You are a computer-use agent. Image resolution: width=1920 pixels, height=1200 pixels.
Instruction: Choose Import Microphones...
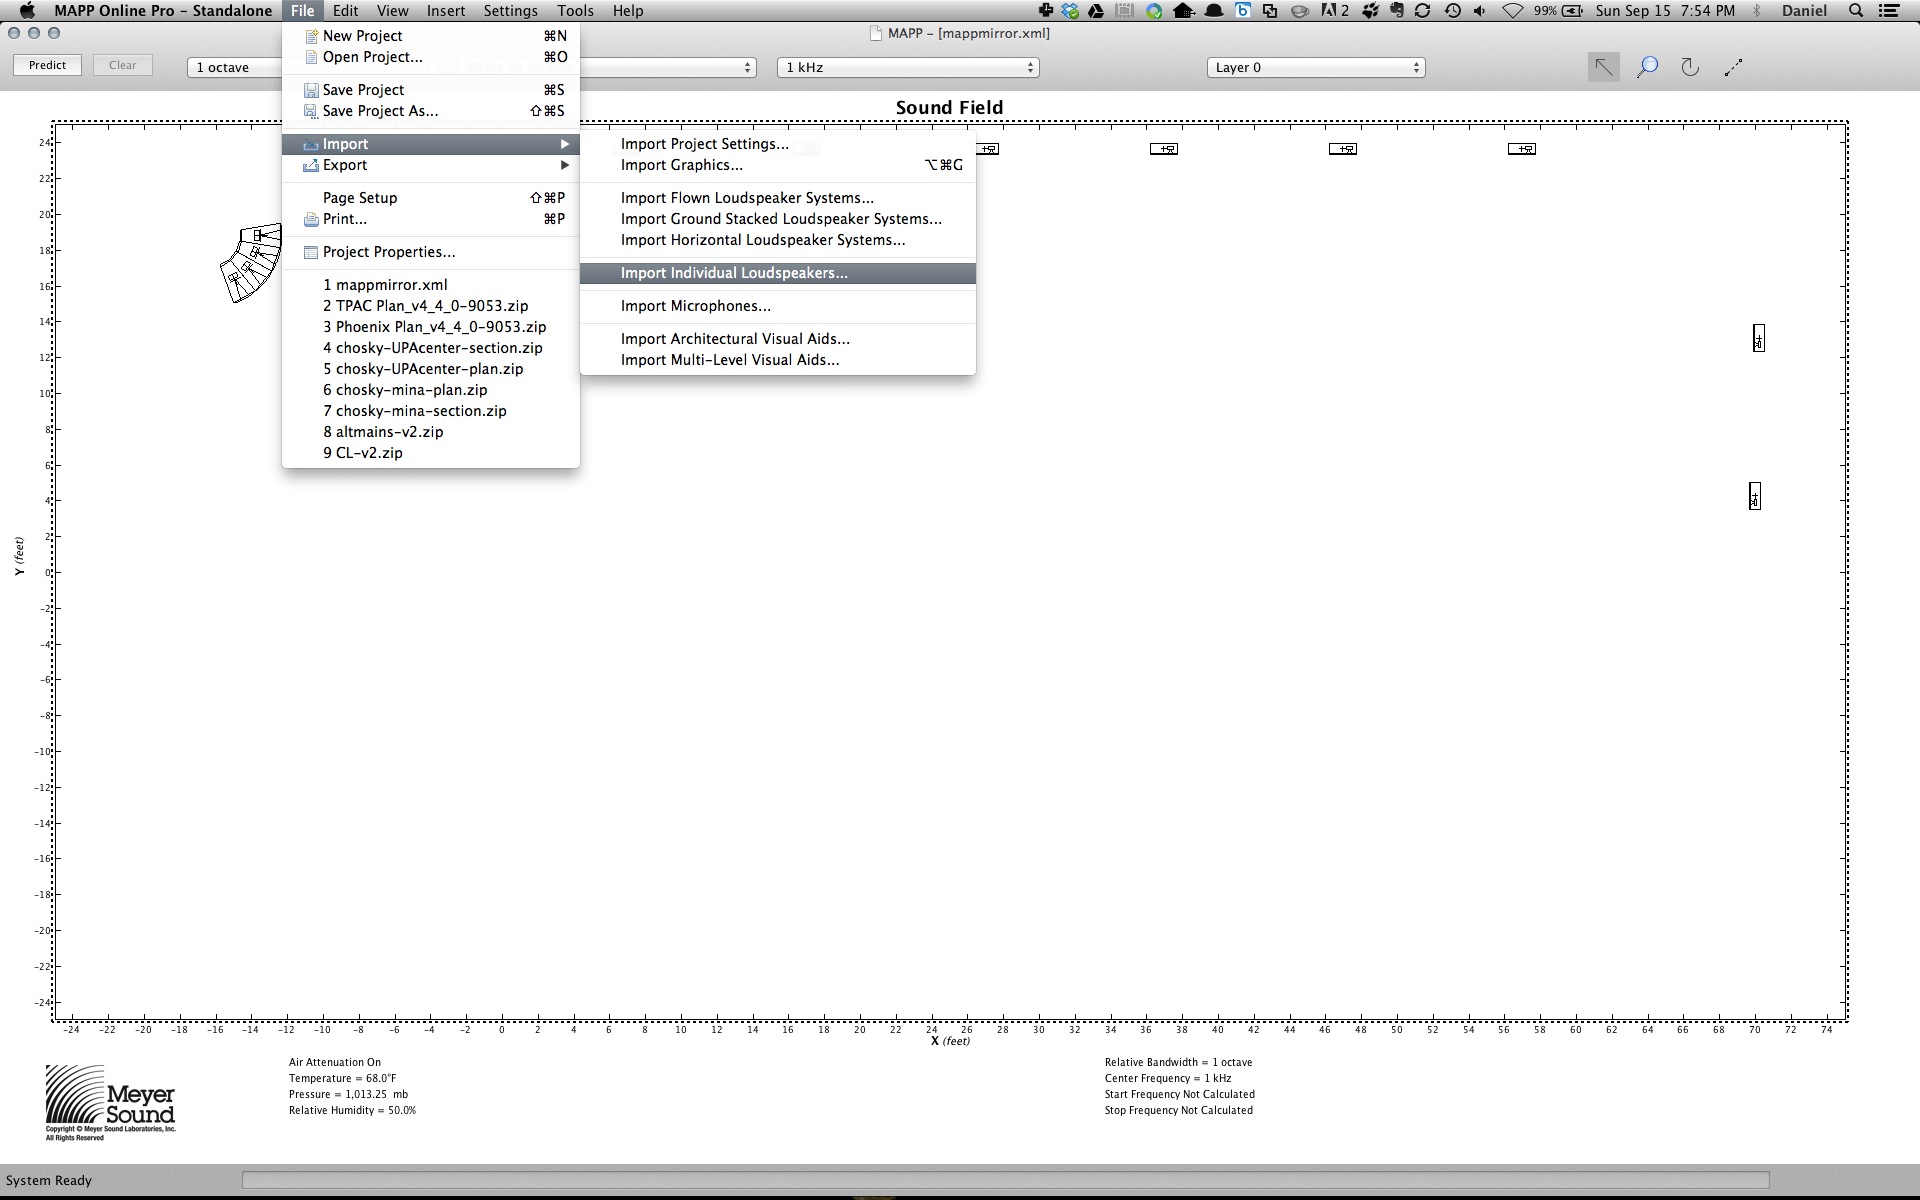[x=778, y=306]
